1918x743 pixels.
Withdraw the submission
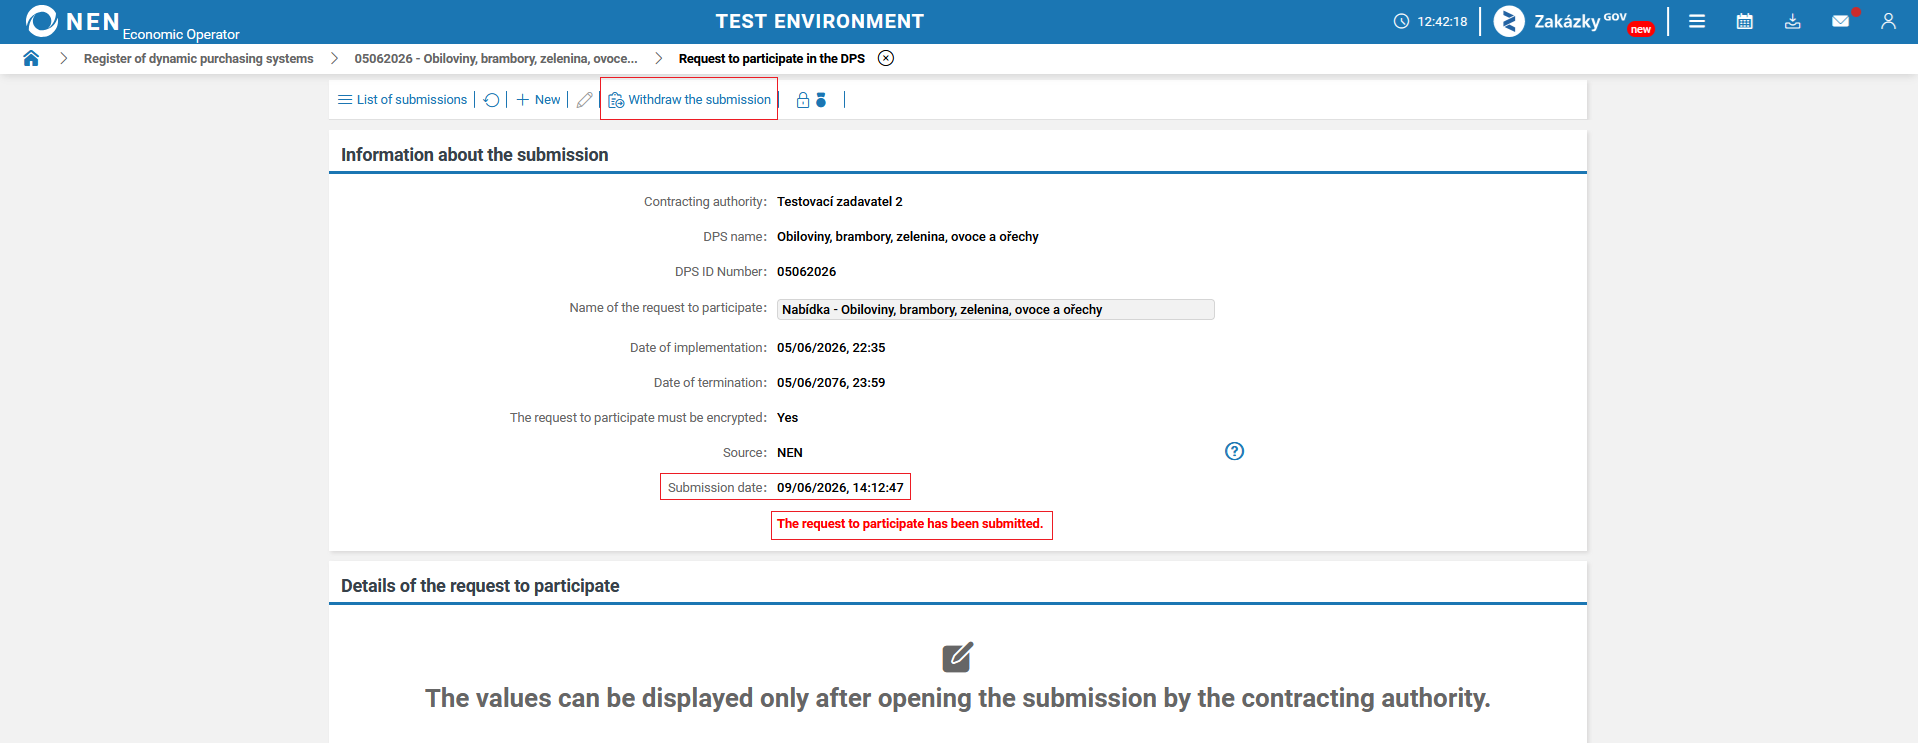pyautogui.click(x=690, y=100)
